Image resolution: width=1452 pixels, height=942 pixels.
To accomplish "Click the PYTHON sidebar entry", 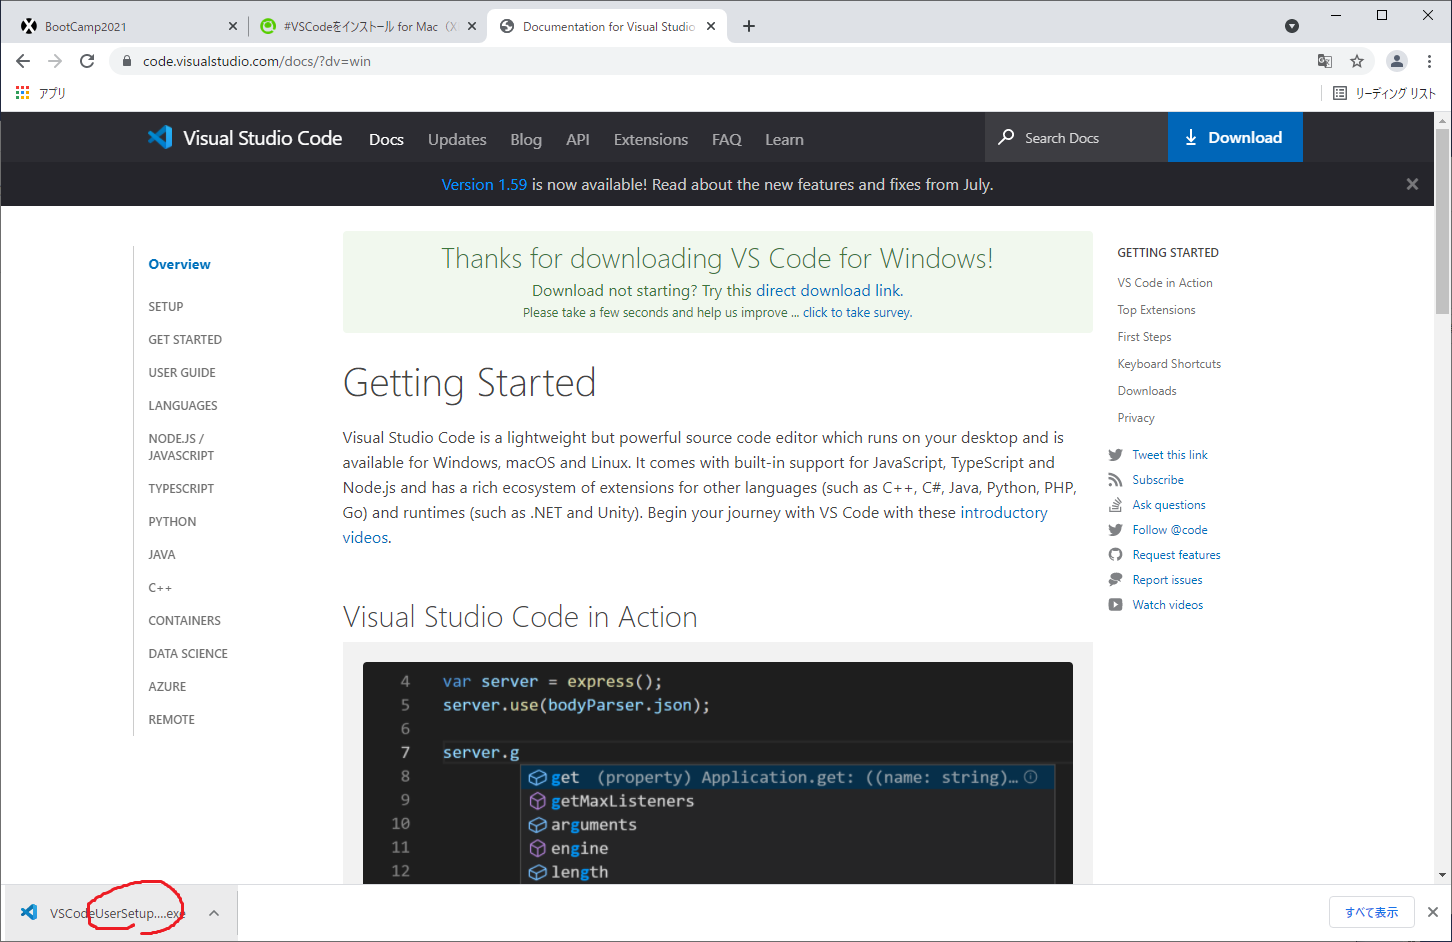I will click(x=171, y=521).
